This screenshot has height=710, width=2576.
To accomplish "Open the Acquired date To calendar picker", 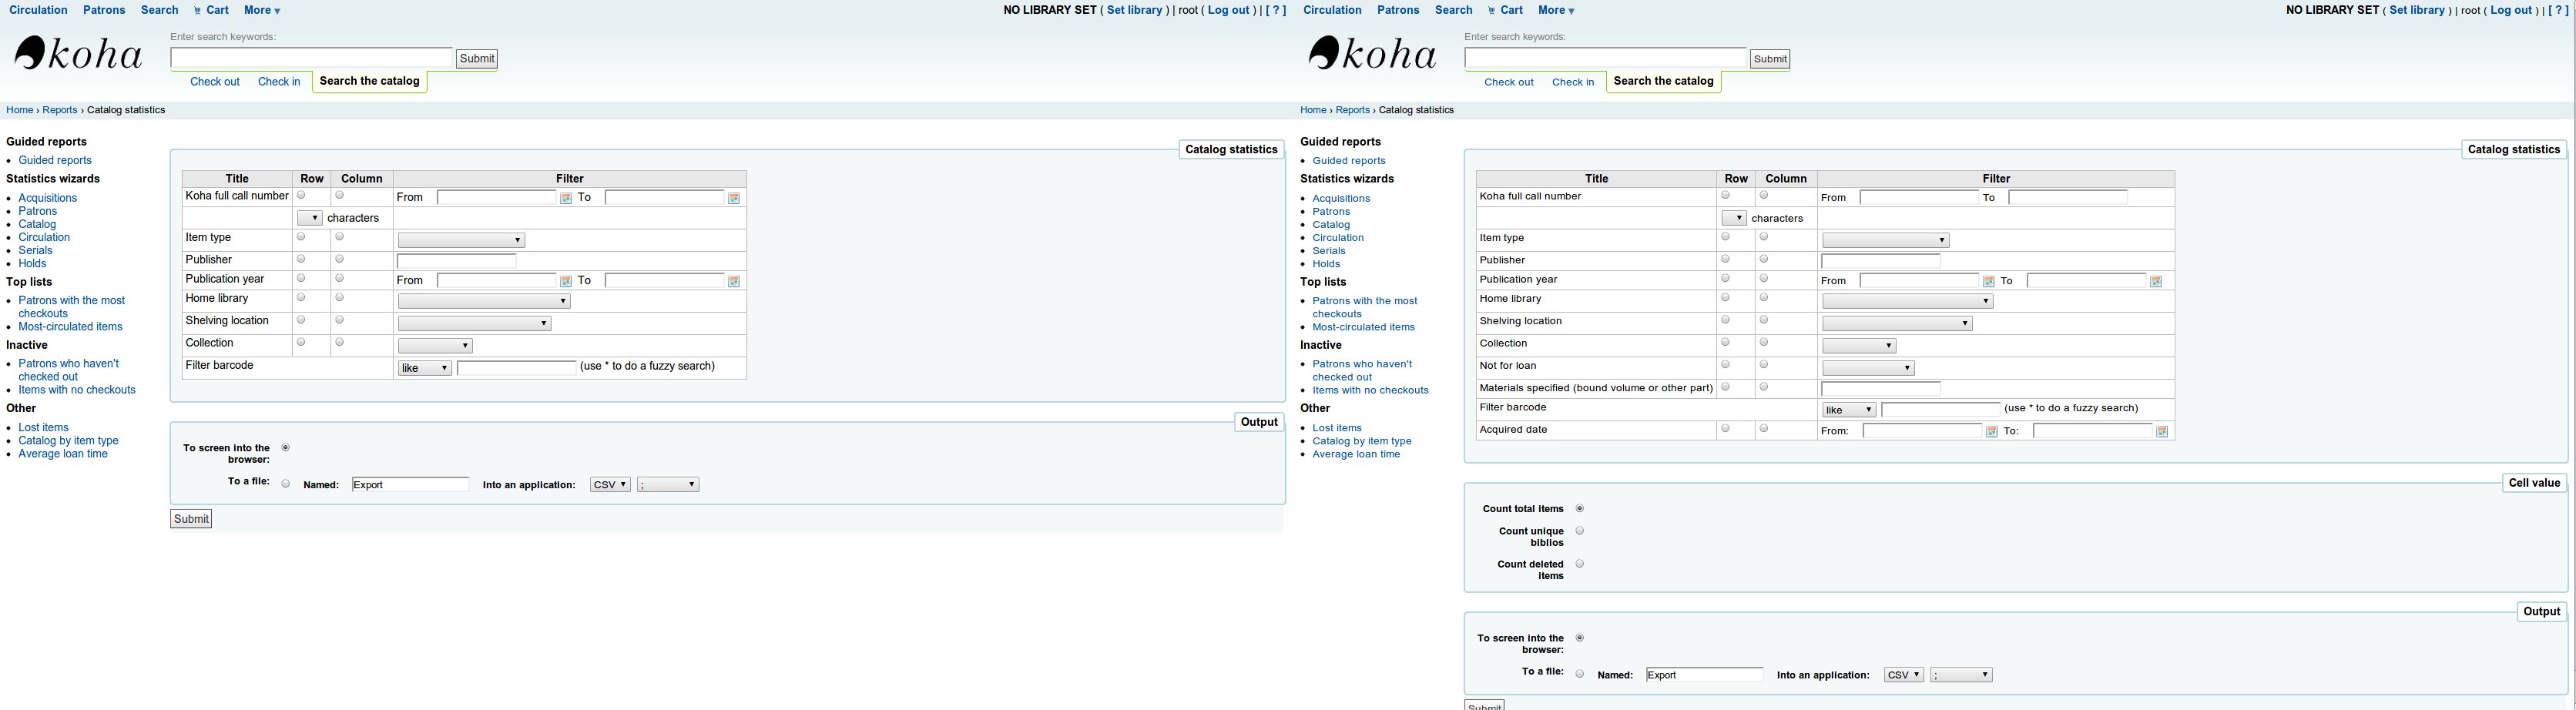I will click(x=2161, y=432).
